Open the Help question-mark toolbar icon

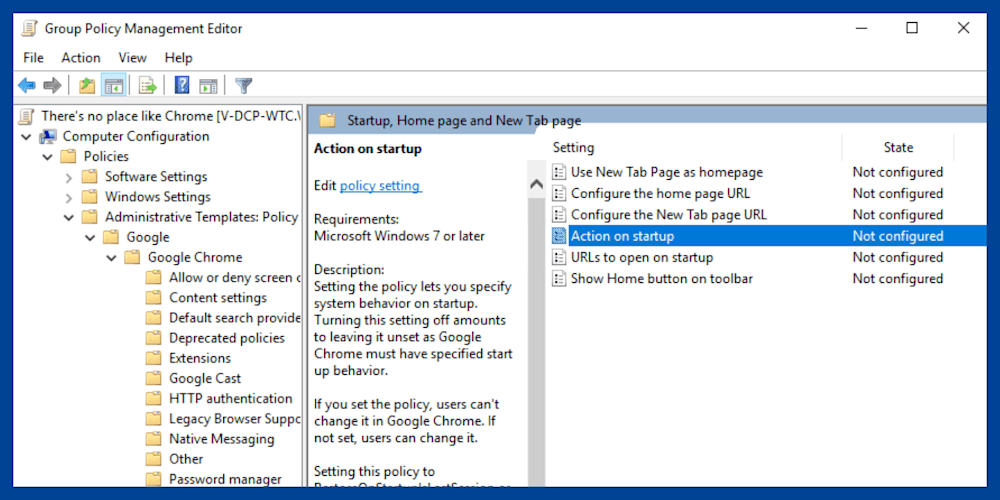[x=182, y=85]
